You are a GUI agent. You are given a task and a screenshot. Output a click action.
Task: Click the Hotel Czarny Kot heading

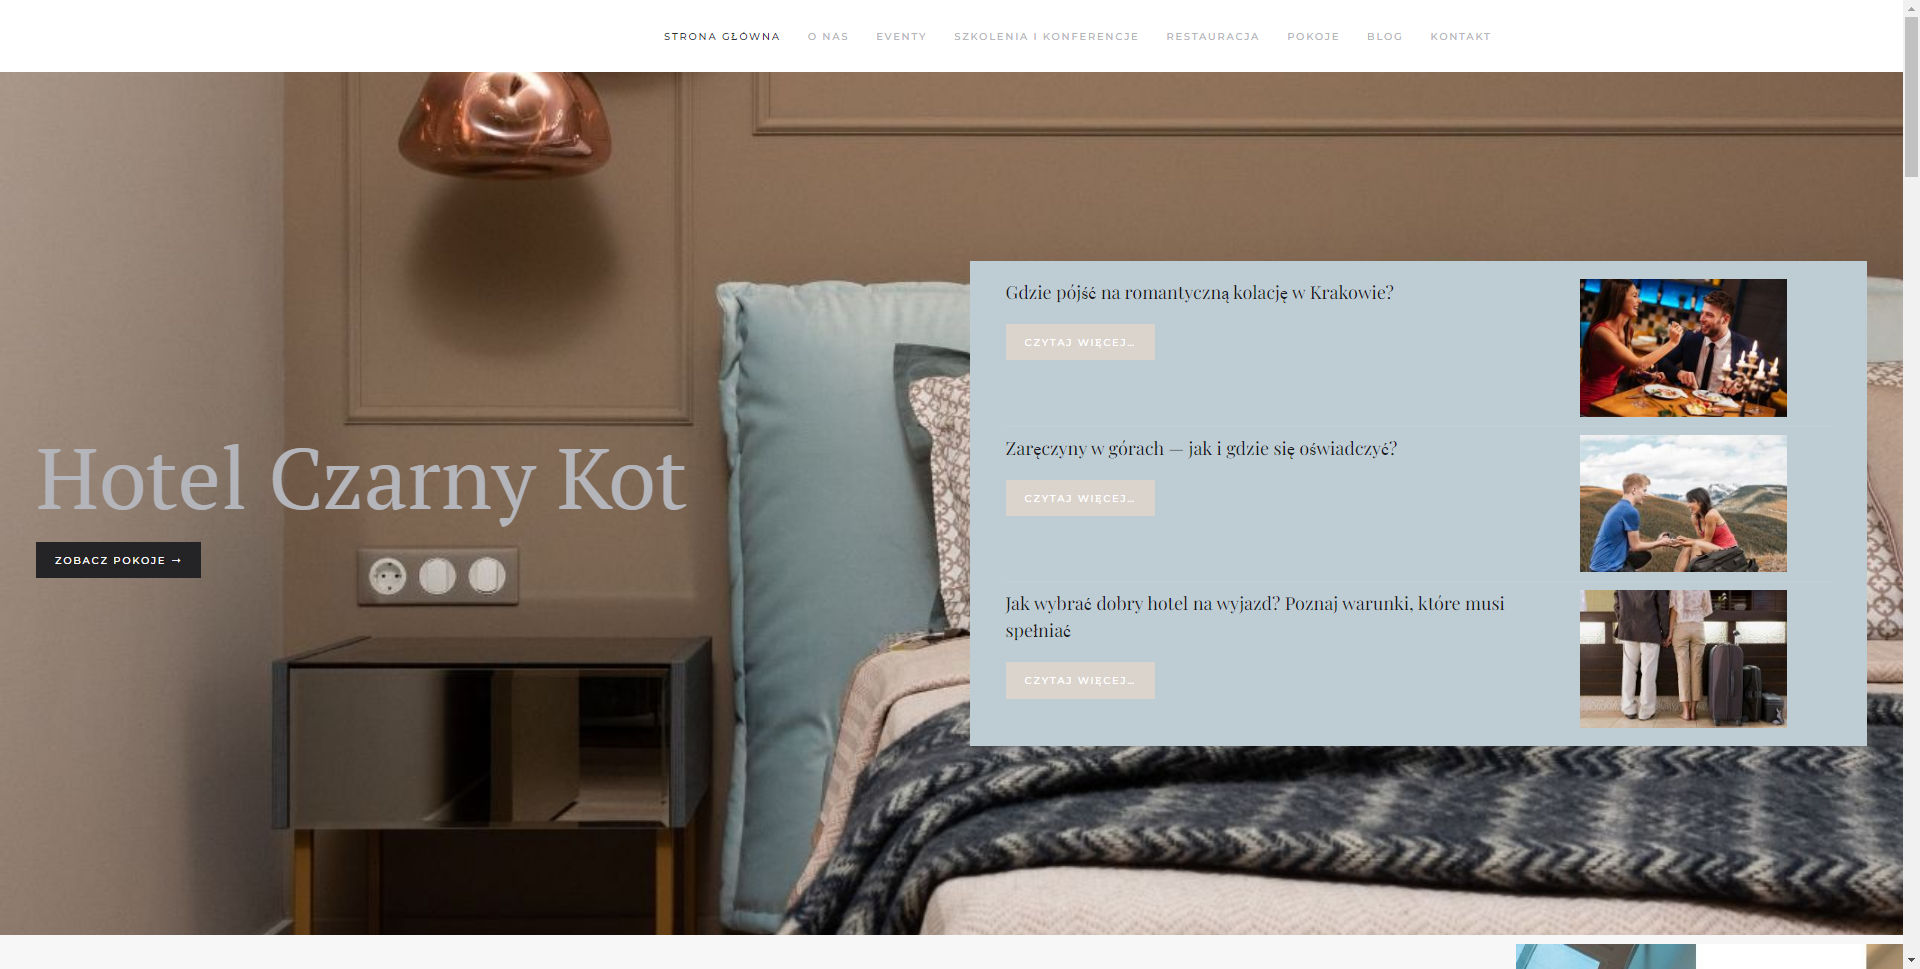(x=361, y=481)
